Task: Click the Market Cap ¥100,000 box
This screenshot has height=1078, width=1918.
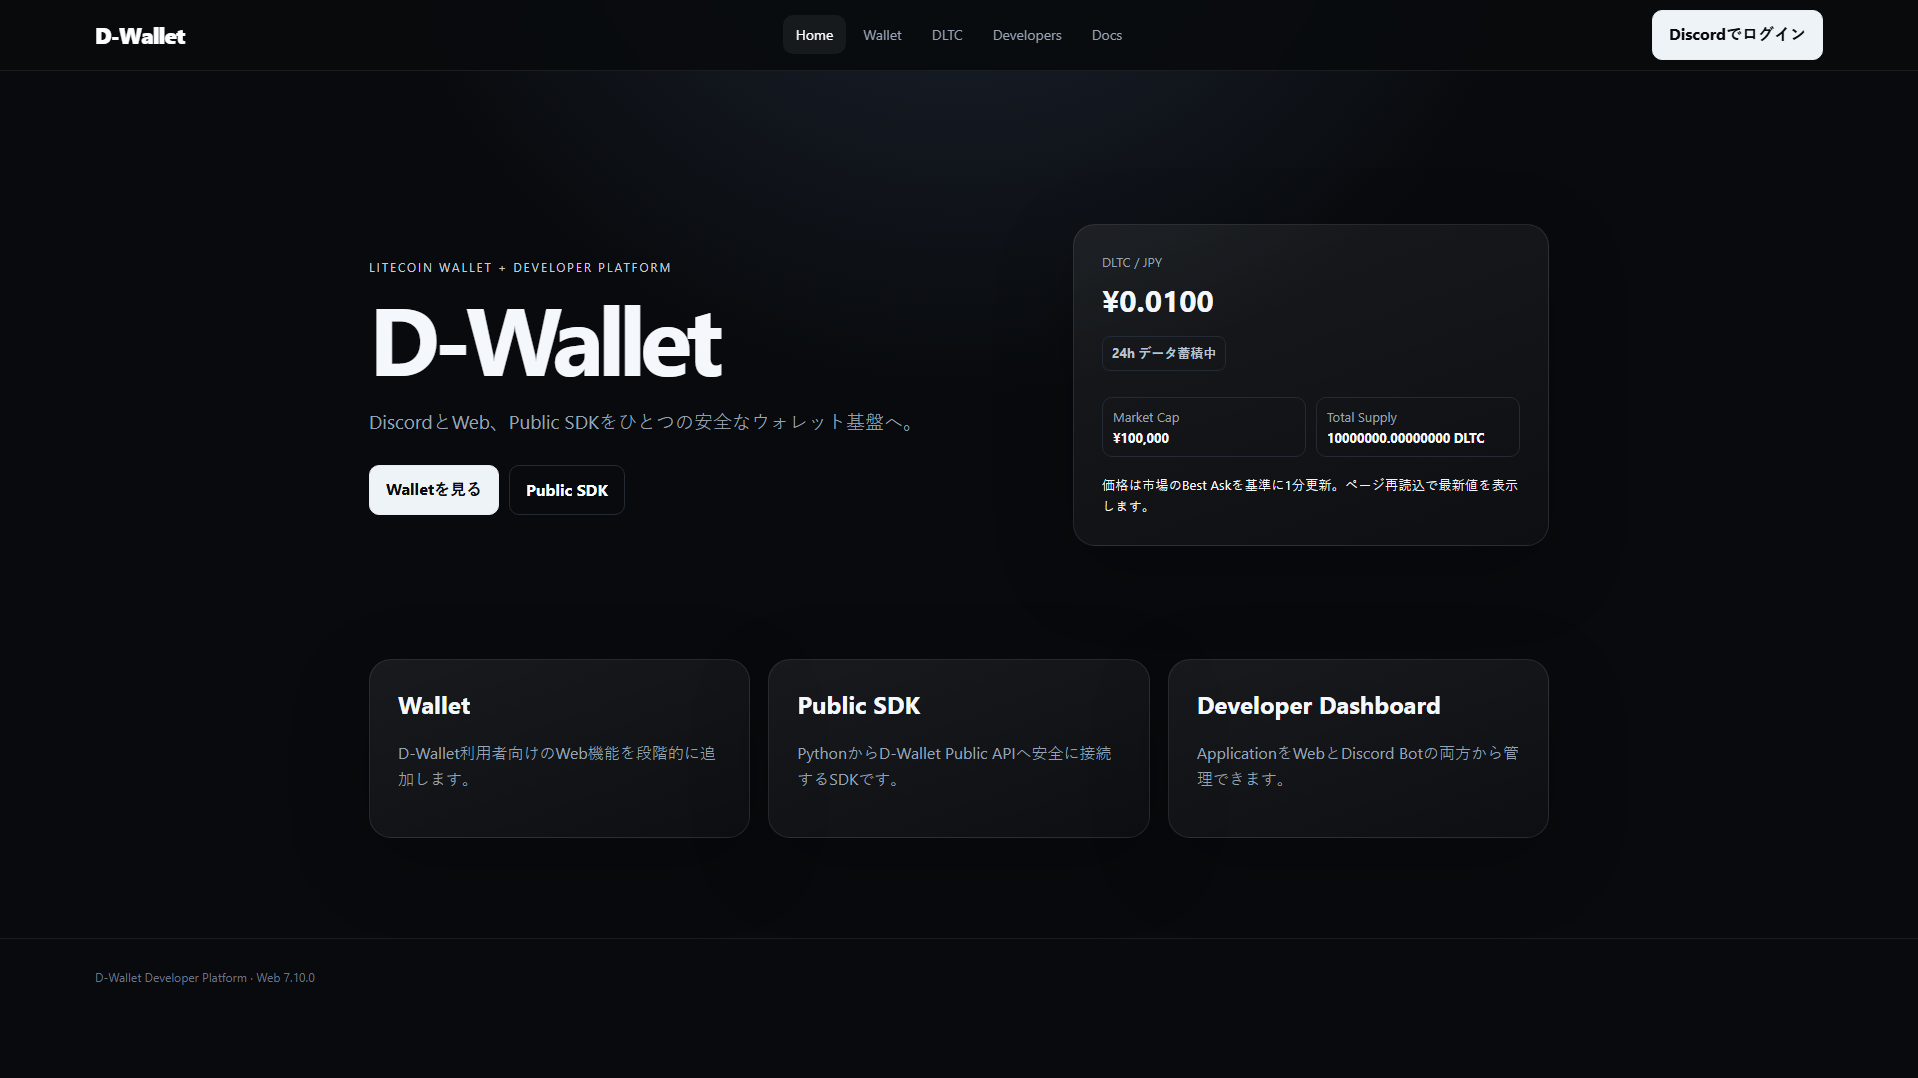Action: tap(1204, 427)
